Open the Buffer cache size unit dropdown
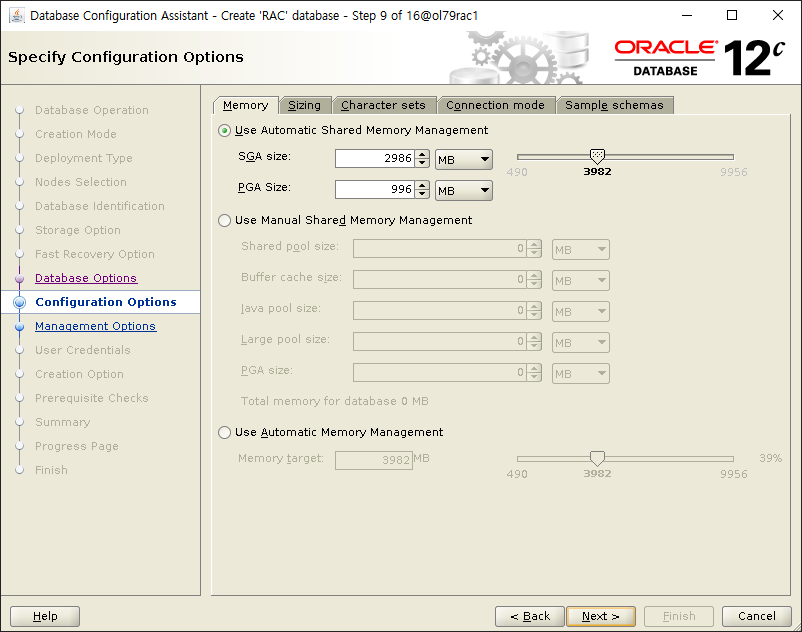This screenshot has width=802, height=632. tap(581, 281)
